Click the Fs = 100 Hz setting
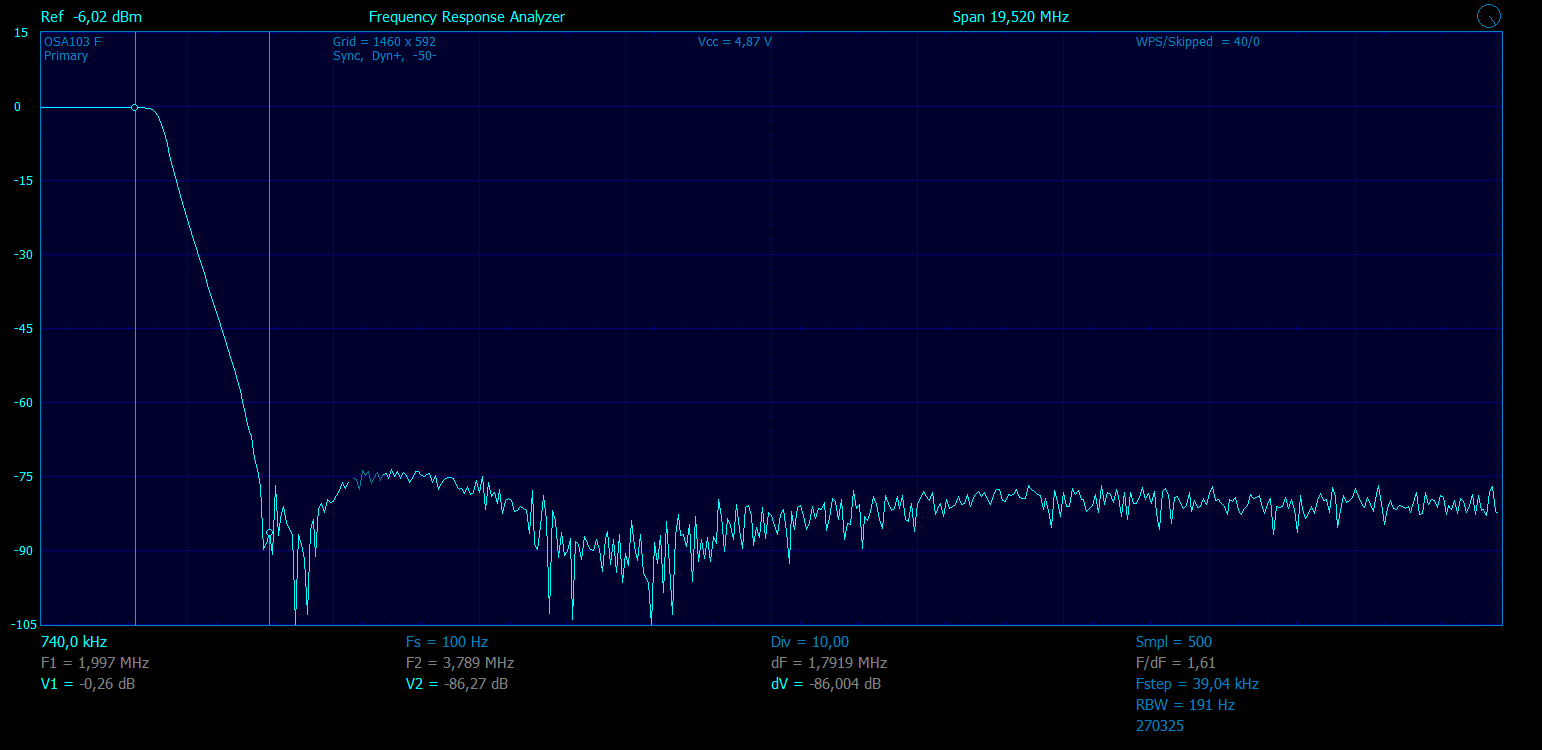Screen dimensions: 1542x750 [x=447, y=642]
